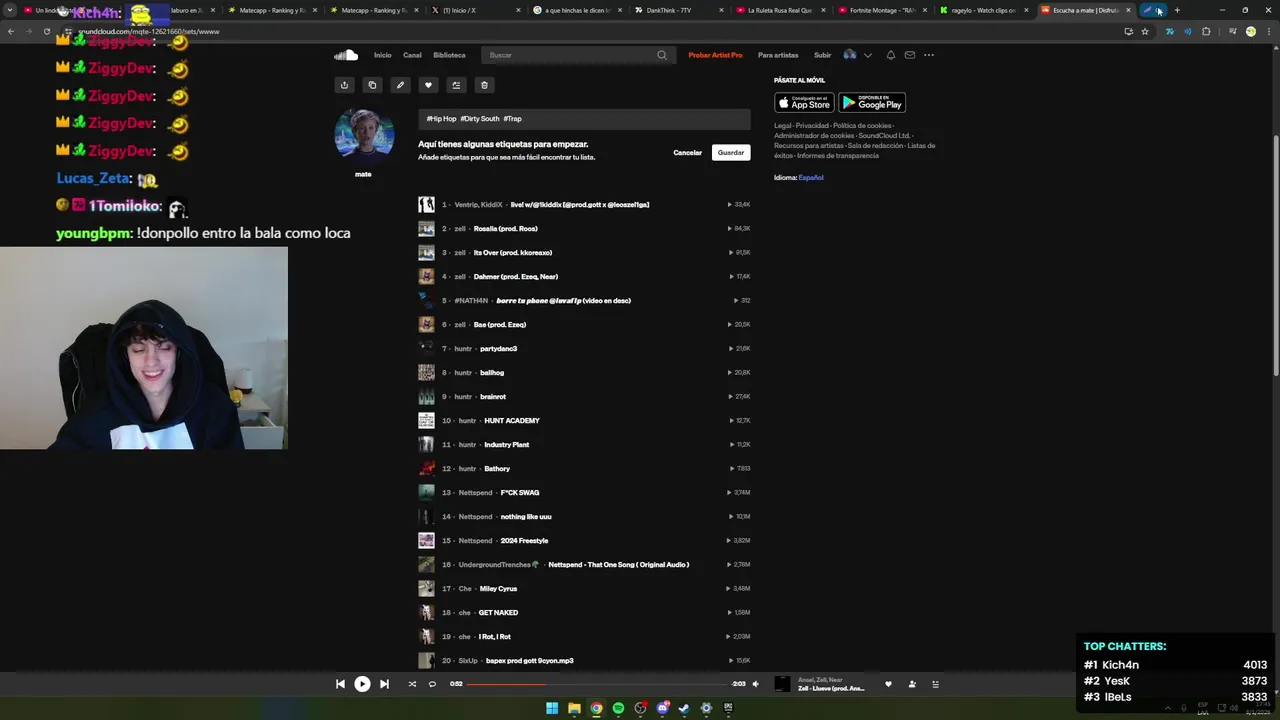Screen dimensions: 1280x720
Task: Select track Industry Plant
Action: click(507, 445)
